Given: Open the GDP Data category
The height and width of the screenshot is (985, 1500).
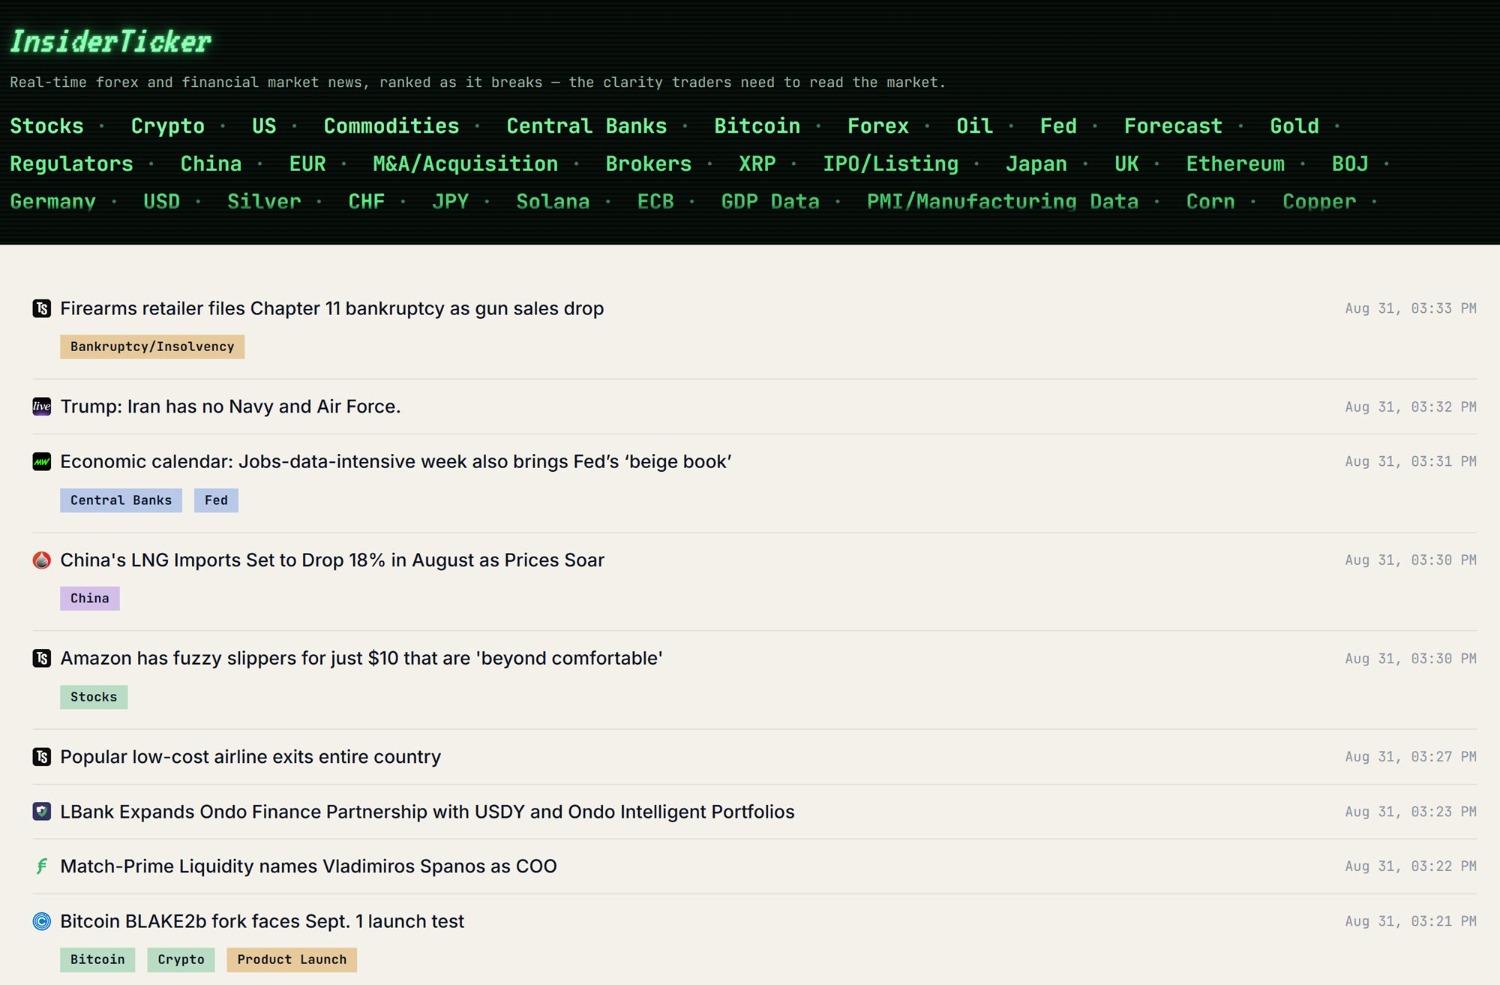Looking at the screenshot, I should pyautogui.click(x=770, y=202).
